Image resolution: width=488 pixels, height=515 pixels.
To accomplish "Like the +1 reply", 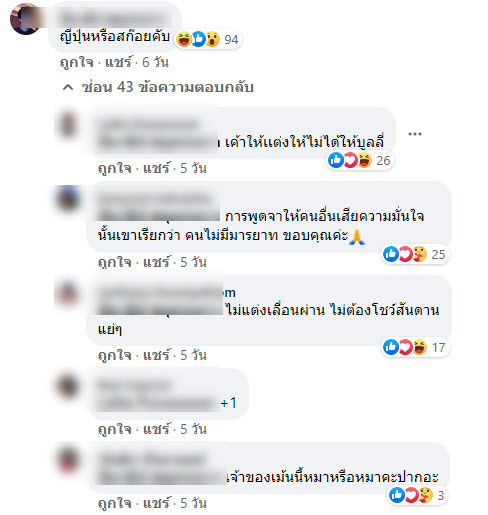I will 114,429.
